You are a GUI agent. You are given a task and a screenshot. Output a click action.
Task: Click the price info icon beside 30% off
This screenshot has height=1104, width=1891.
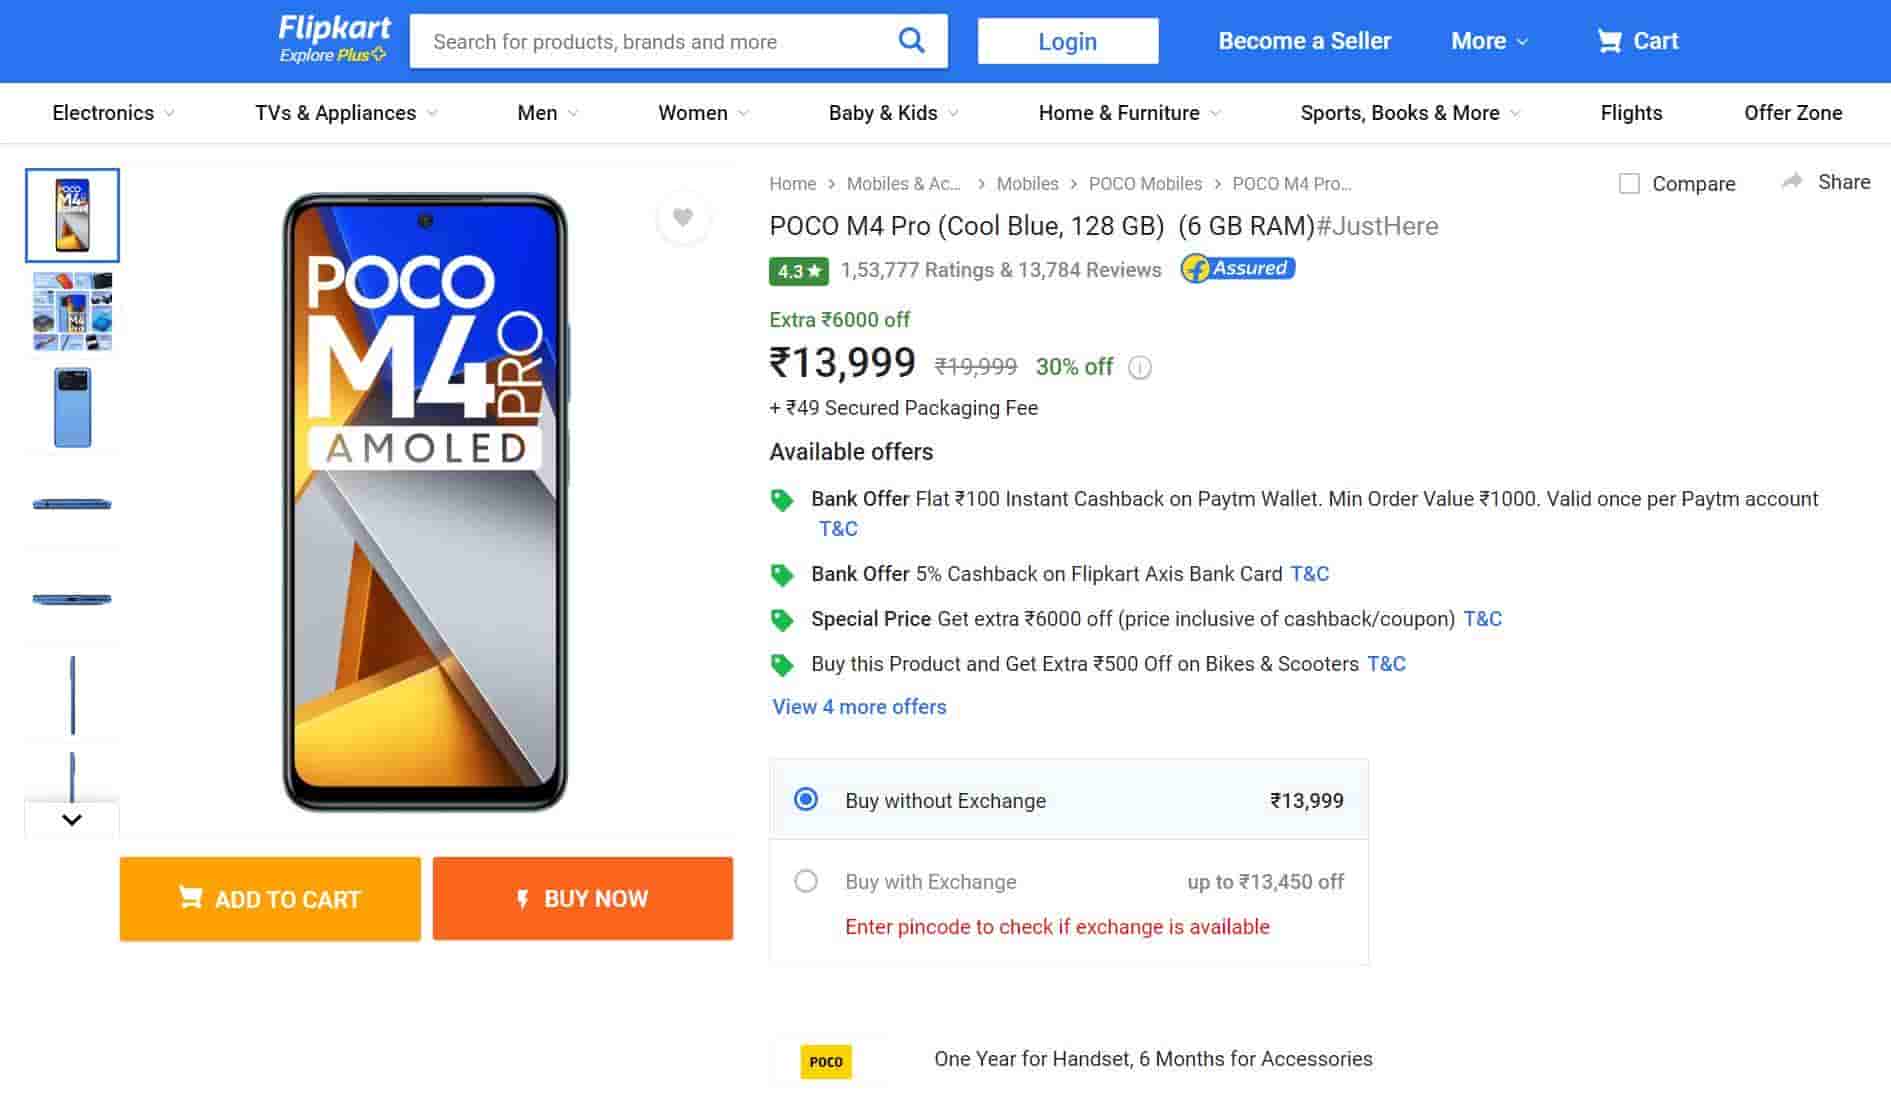click(1140, 368)
